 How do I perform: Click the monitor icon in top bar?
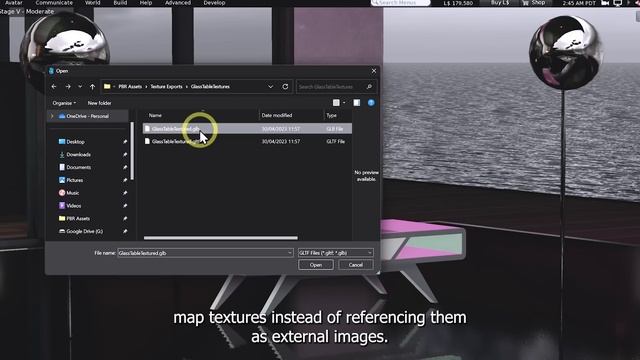click(x=618, y=3)
